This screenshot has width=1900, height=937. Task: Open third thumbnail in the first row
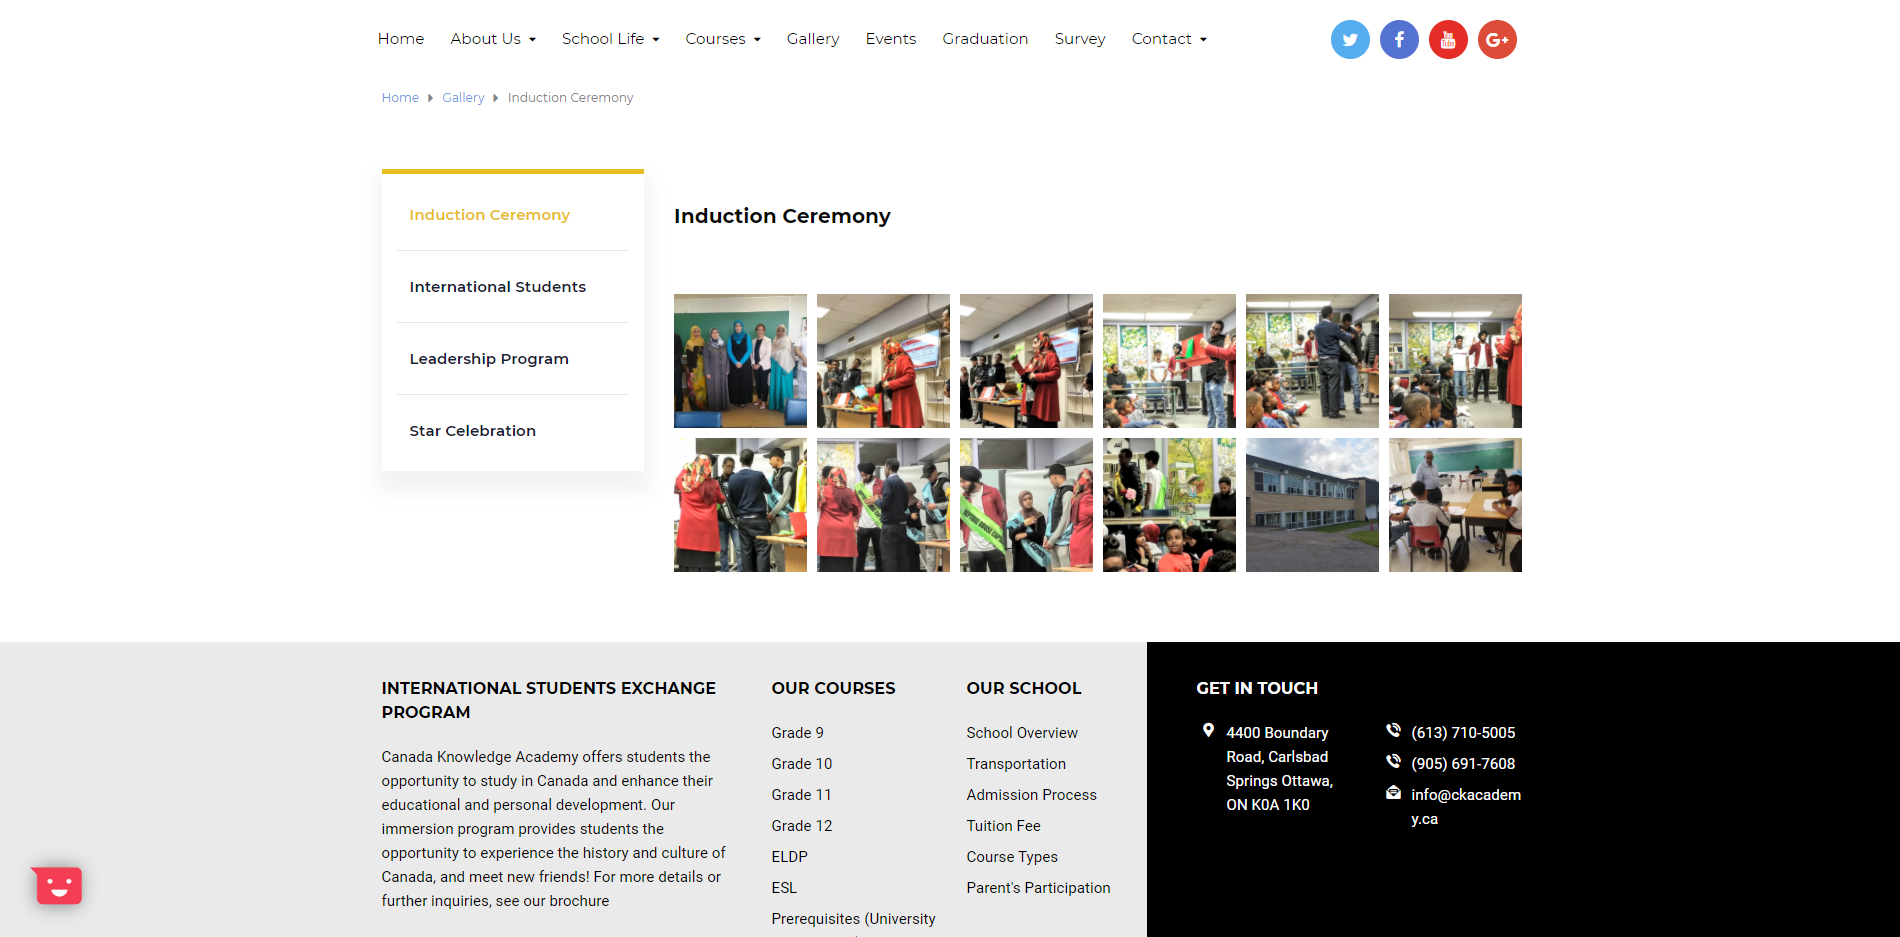[x=1026, y=361]
